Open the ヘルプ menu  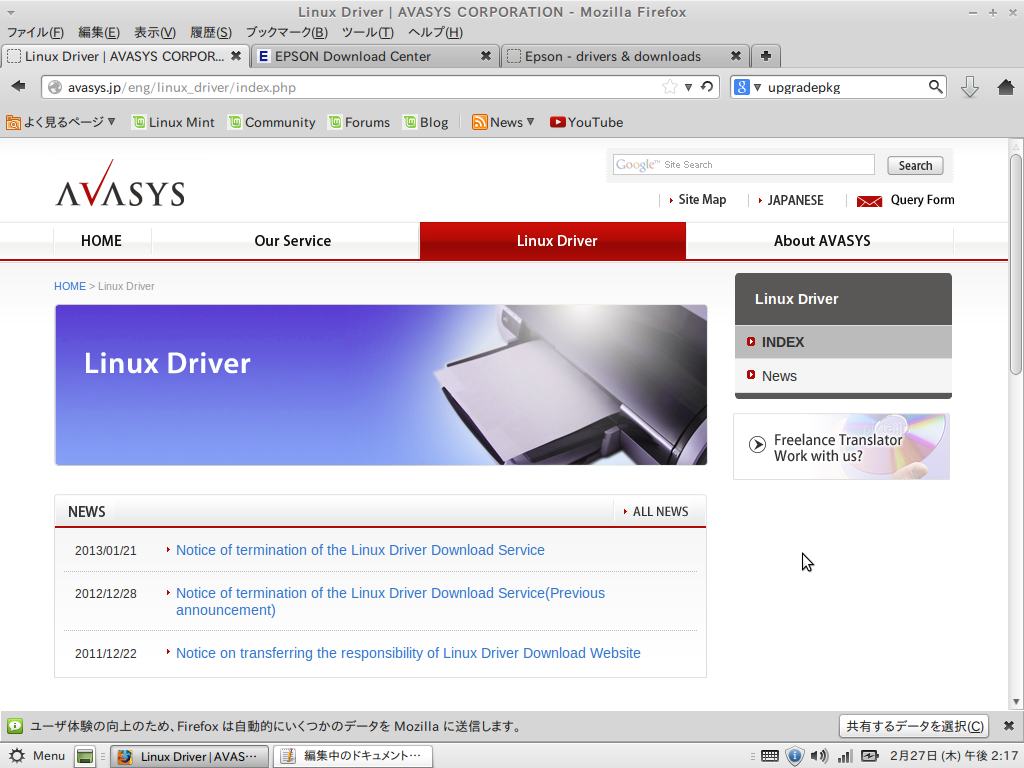[435, 33]
